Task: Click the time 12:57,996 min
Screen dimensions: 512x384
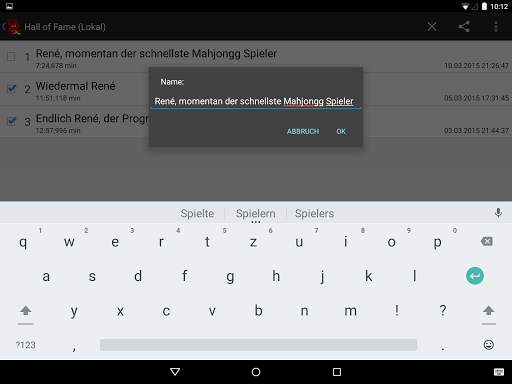Action: tap(58, 131)
